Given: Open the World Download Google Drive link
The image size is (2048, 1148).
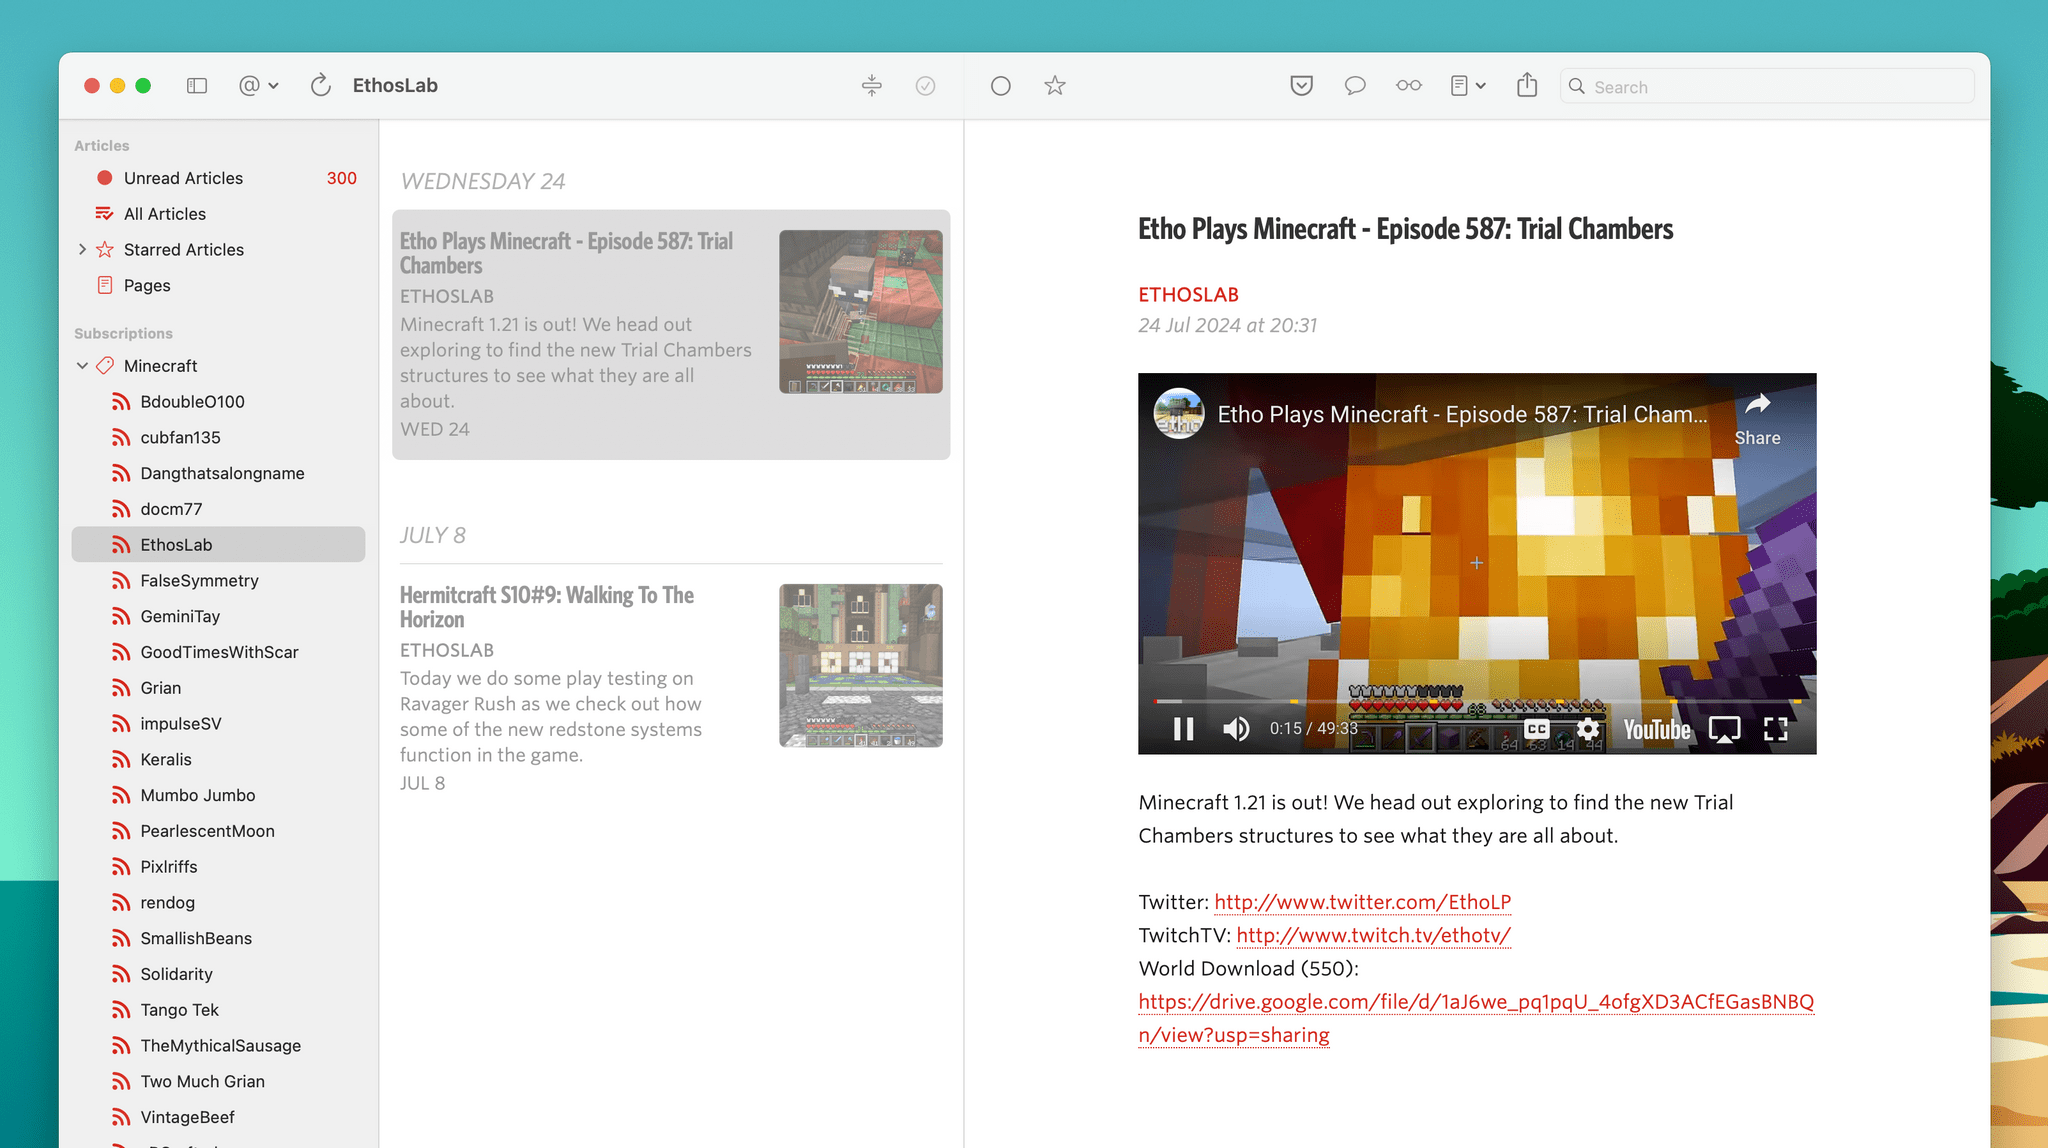Looking at the screenshot, I should click(1476, 1002).
